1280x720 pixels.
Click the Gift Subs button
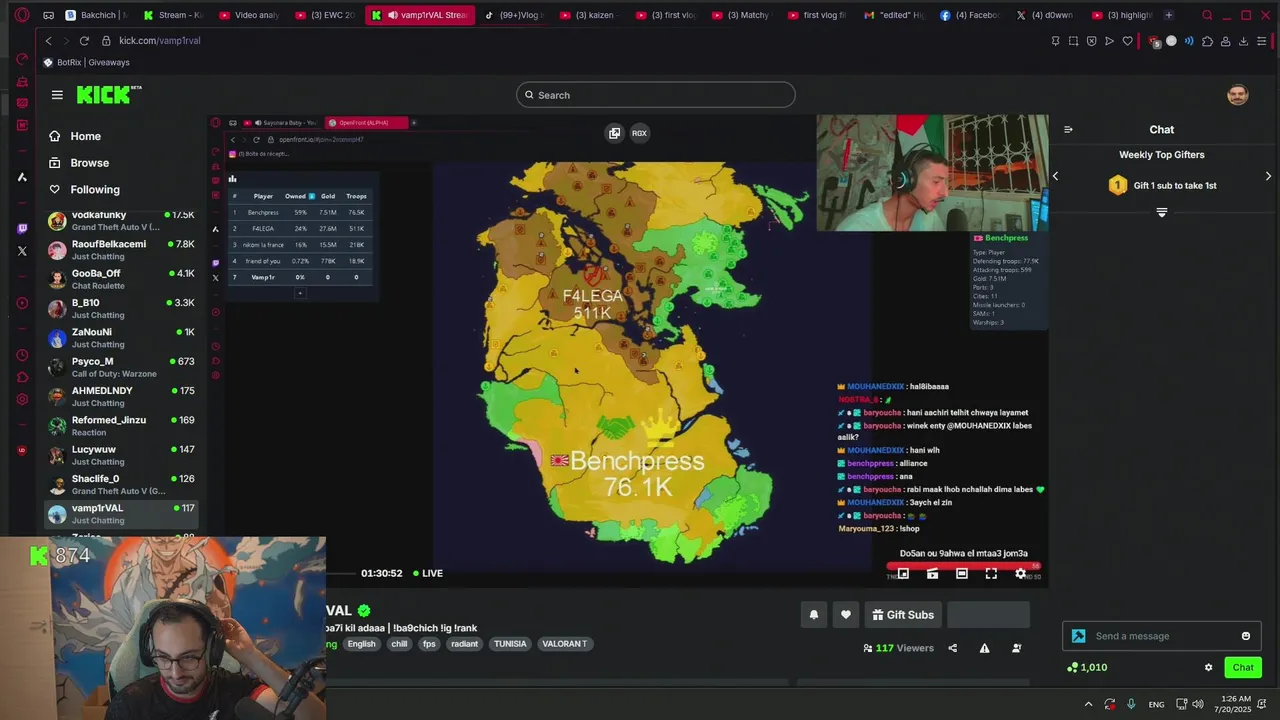tap(903, 615)
